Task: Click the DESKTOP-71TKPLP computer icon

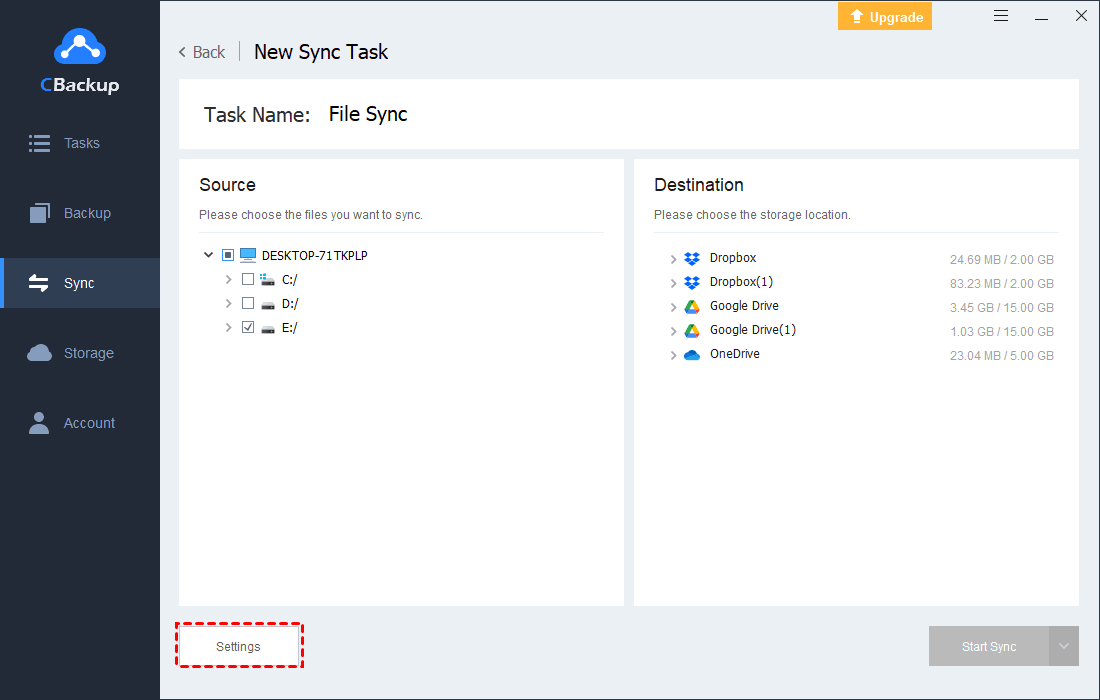Action: (248, 256)
